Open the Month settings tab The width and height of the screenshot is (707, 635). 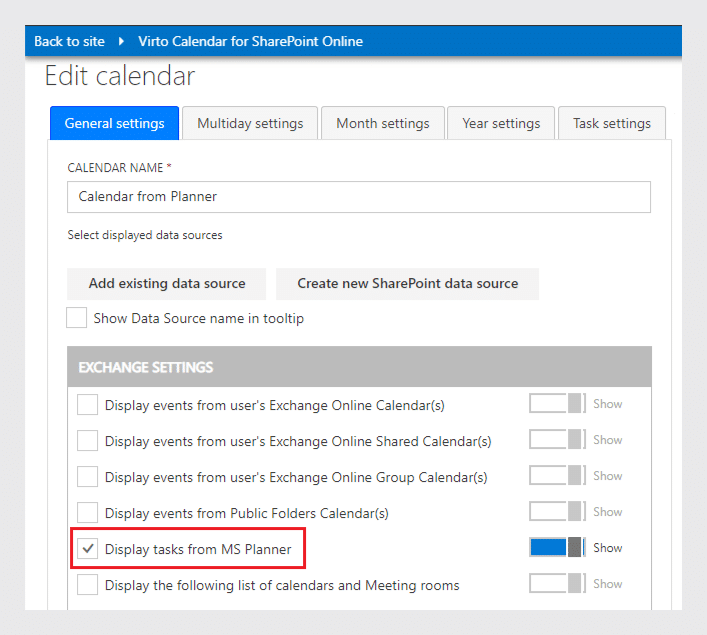click(x=383, y=123)
